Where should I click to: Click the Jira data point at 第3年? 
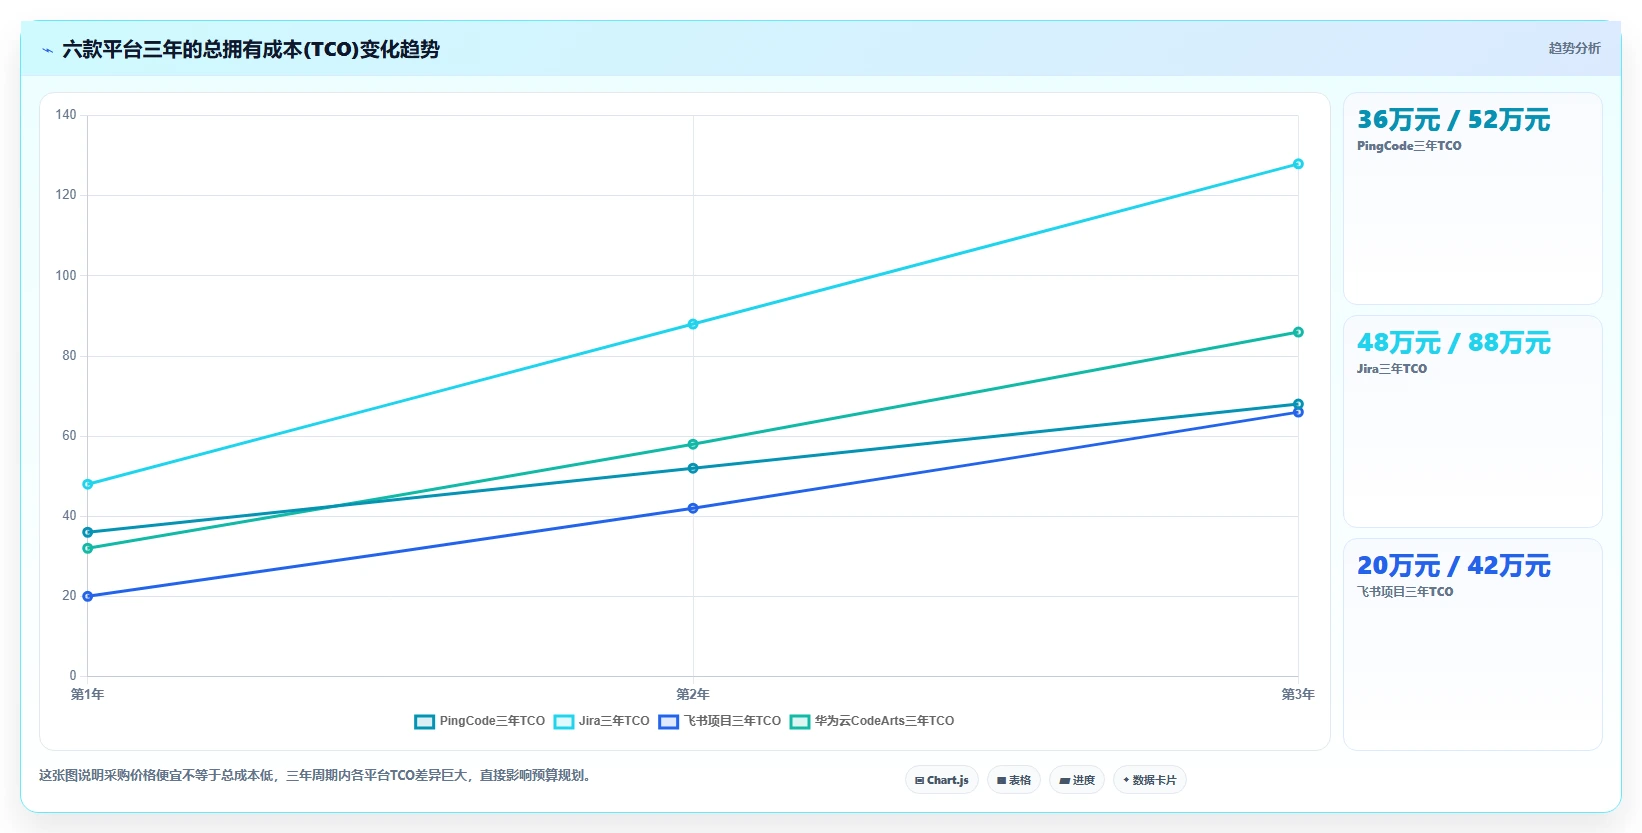(x=1298, y=164)
